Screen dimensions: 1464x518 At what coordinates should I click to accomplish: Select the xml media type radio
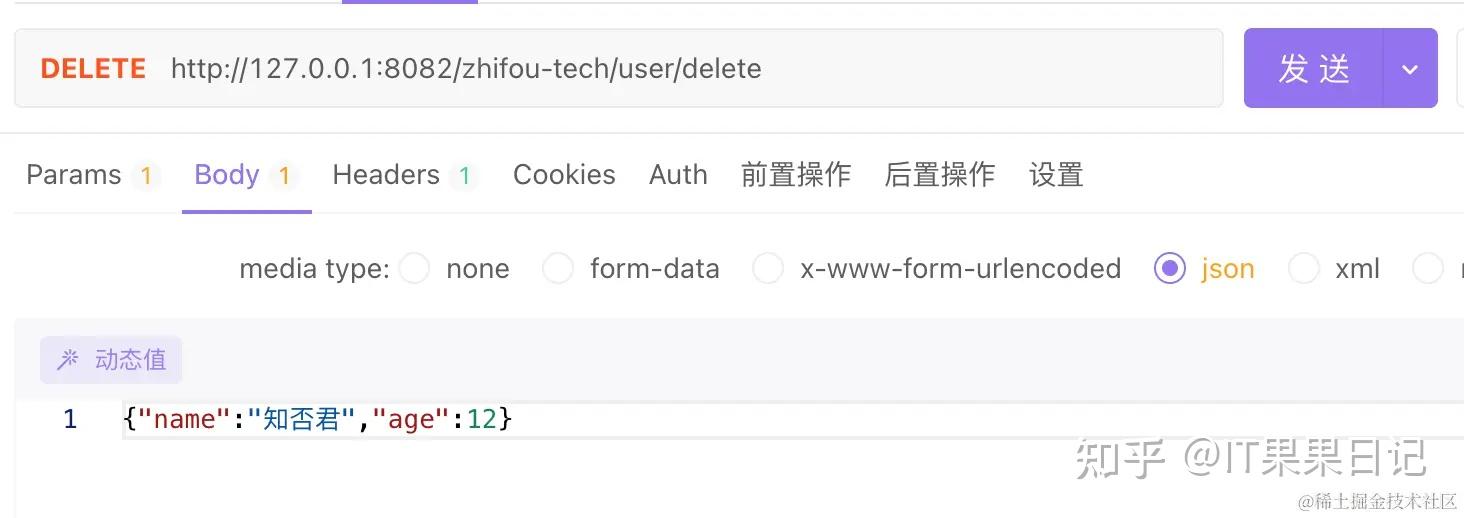(x=1304, y=268)
